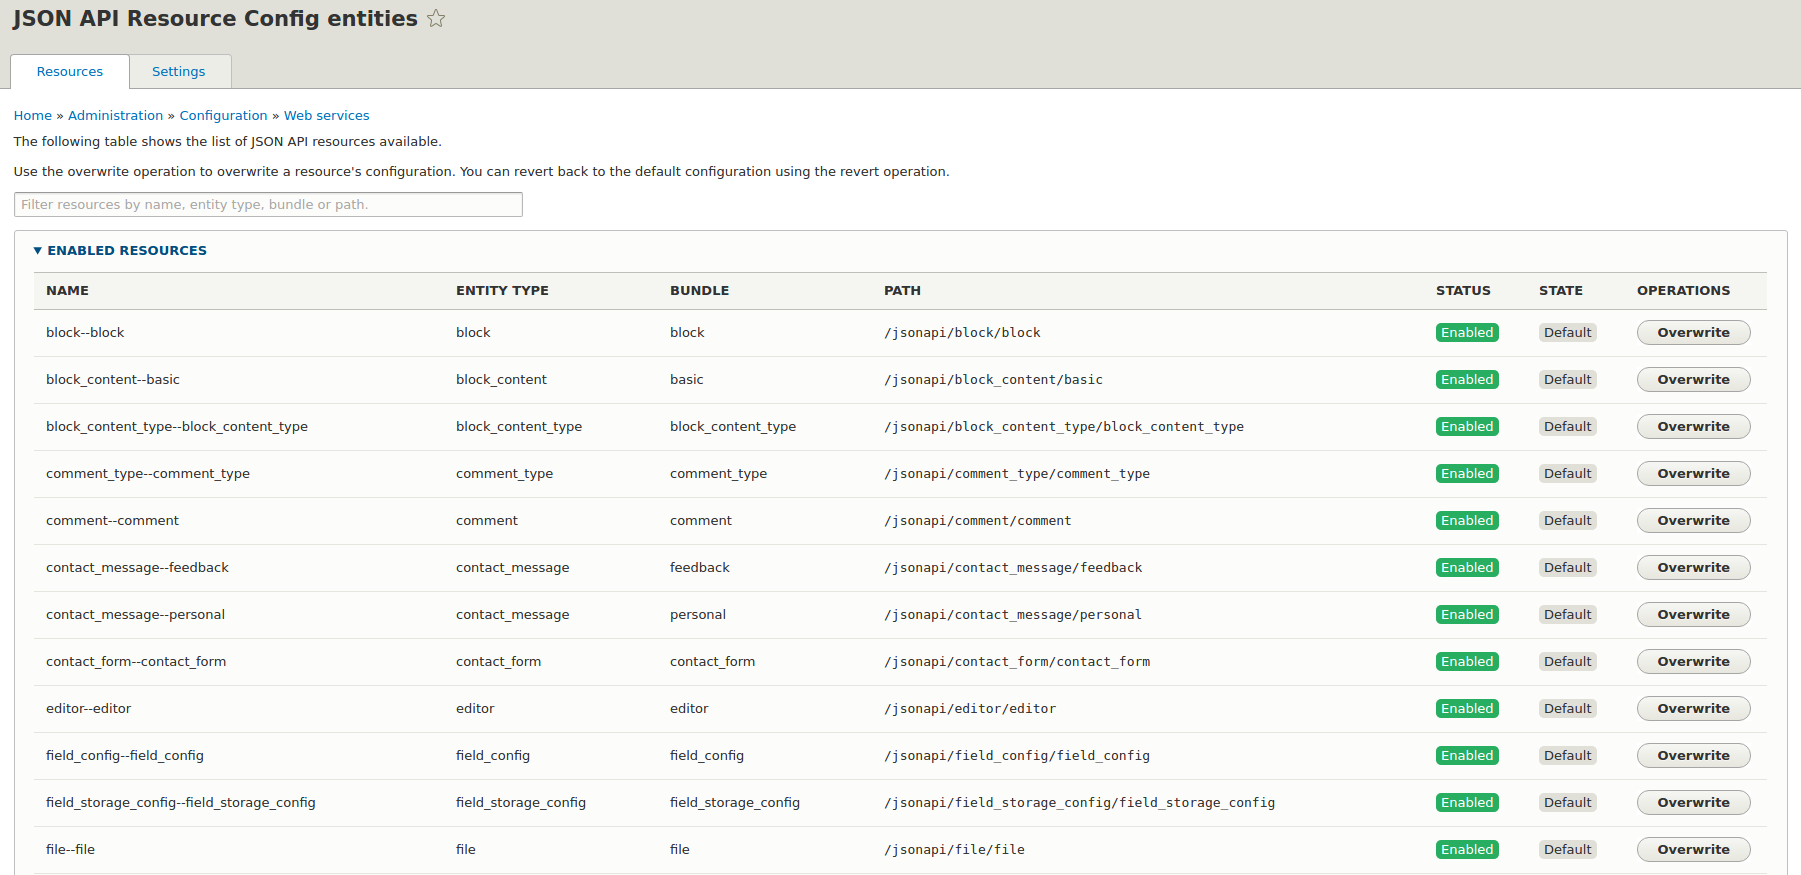Image resolution: width=1801 pixels, height=875 pixels.
Task: Star this page as a shortcut favorite
Action: click(x=436, y=19)
